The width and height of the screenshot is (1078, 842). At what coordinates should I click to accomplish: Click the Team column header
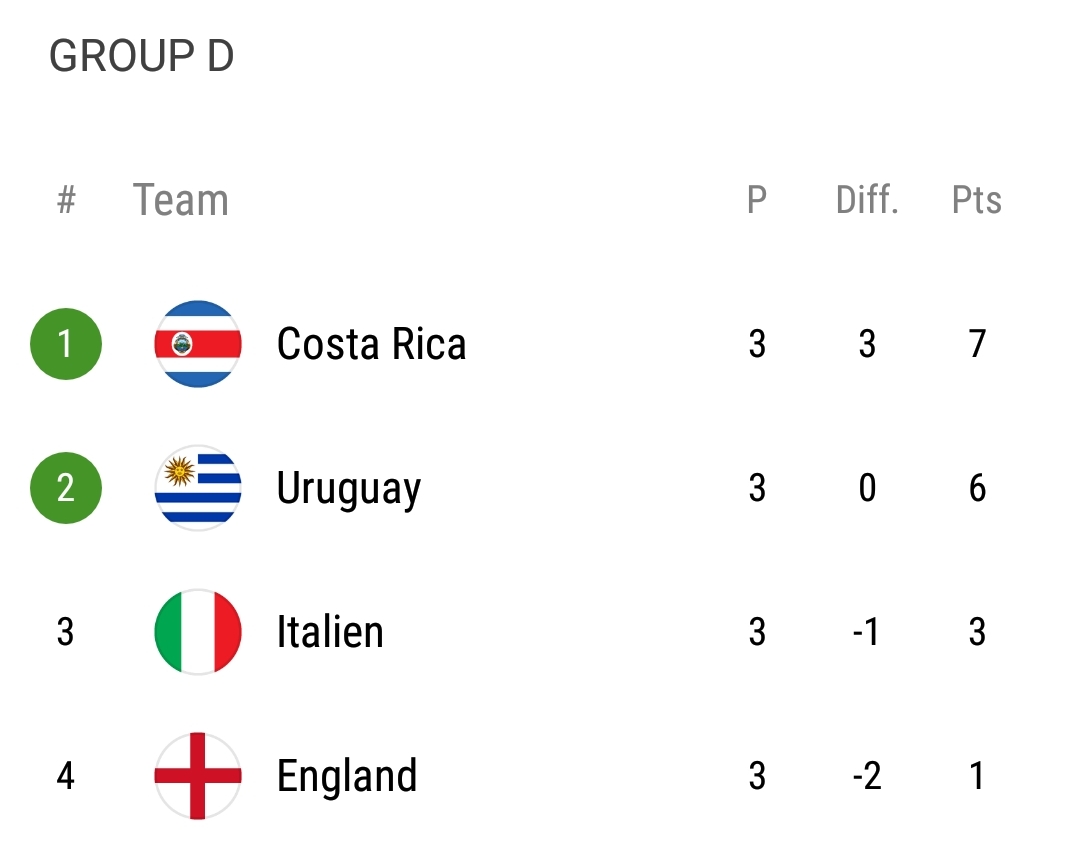coord(181,200)
